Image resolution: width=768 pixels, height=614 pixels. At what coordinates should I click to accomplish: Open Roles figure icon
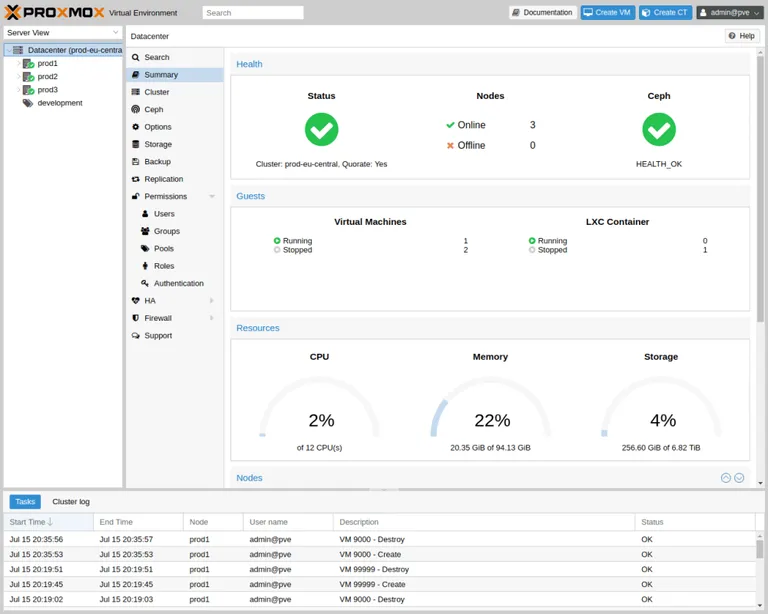[x=145, y=266]
